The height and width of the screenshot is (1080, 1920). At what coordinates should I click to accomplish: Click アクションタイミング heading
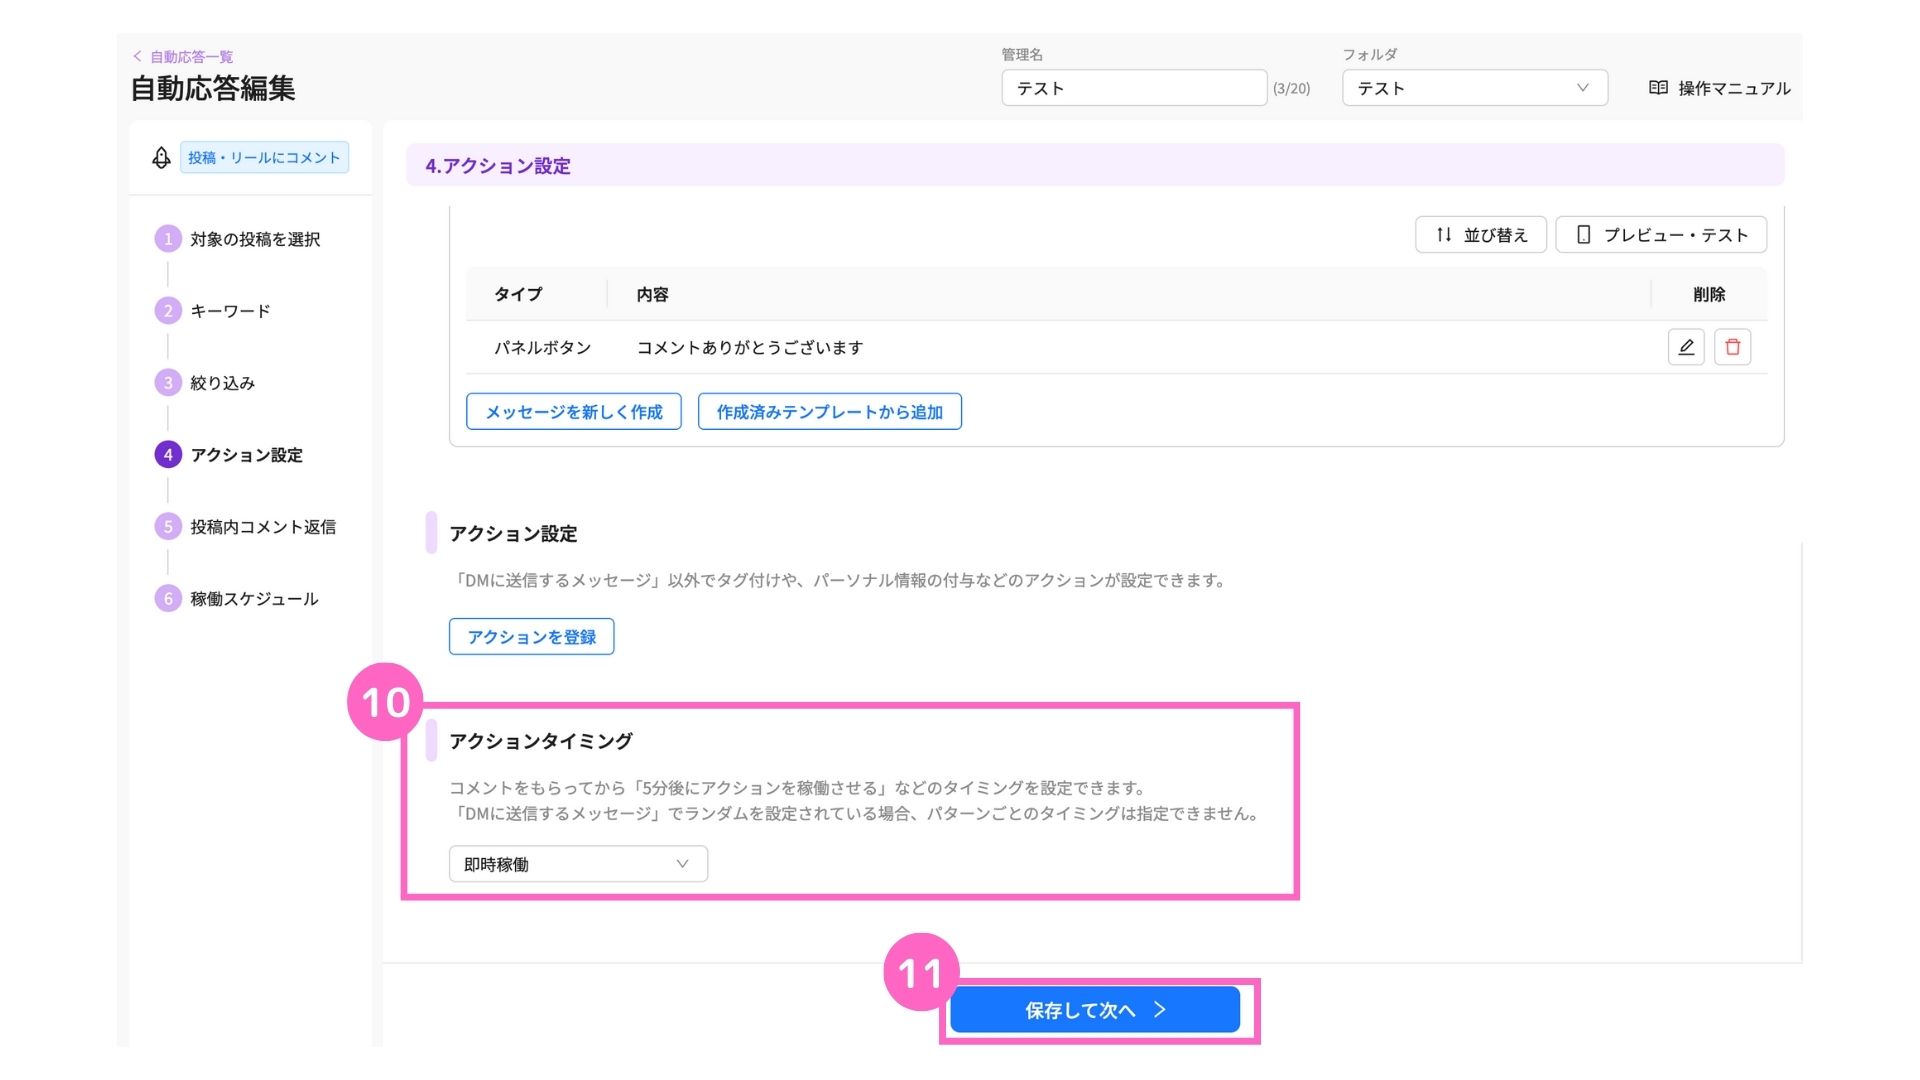[x=541, y=741]
